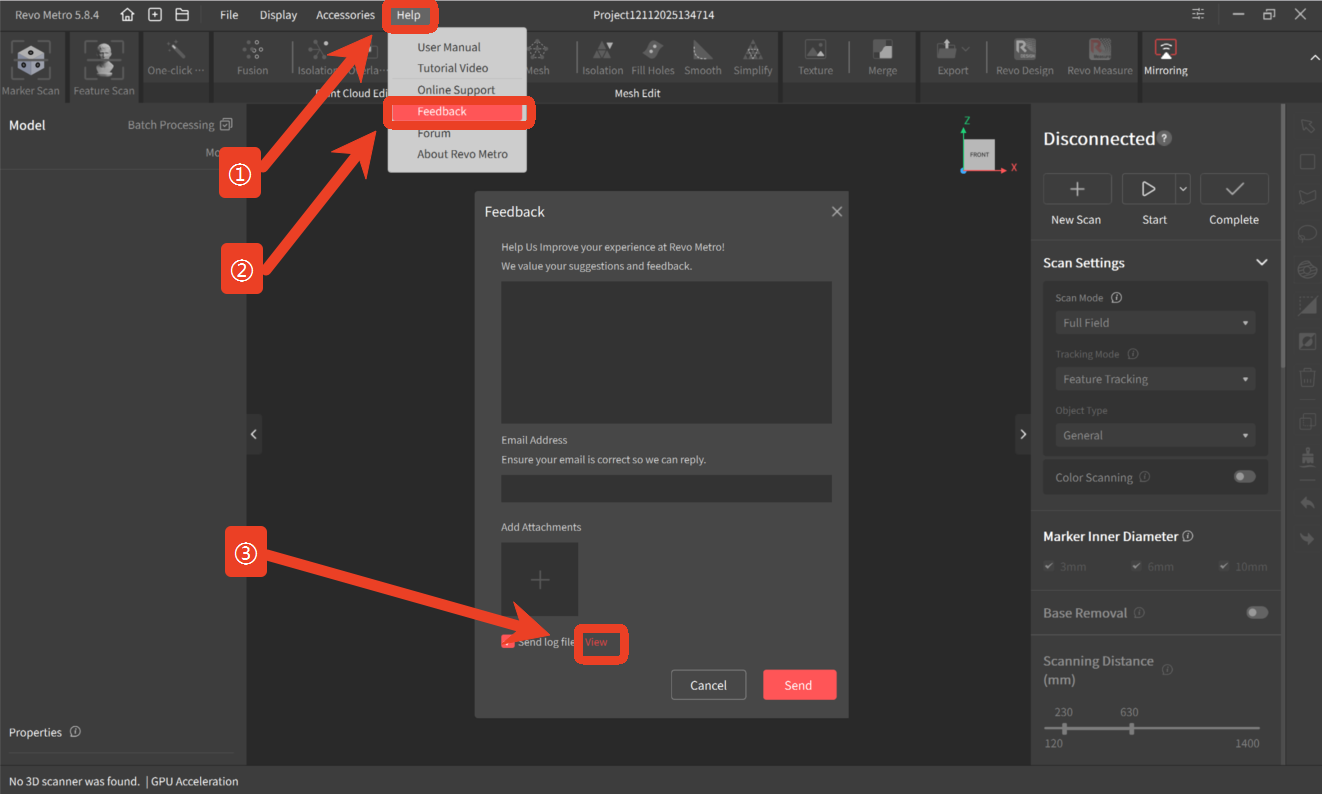Click the Add Attachments plus box
This screenshot has width=1322, height=794.
pyautogui.click(x=540, y=579)
